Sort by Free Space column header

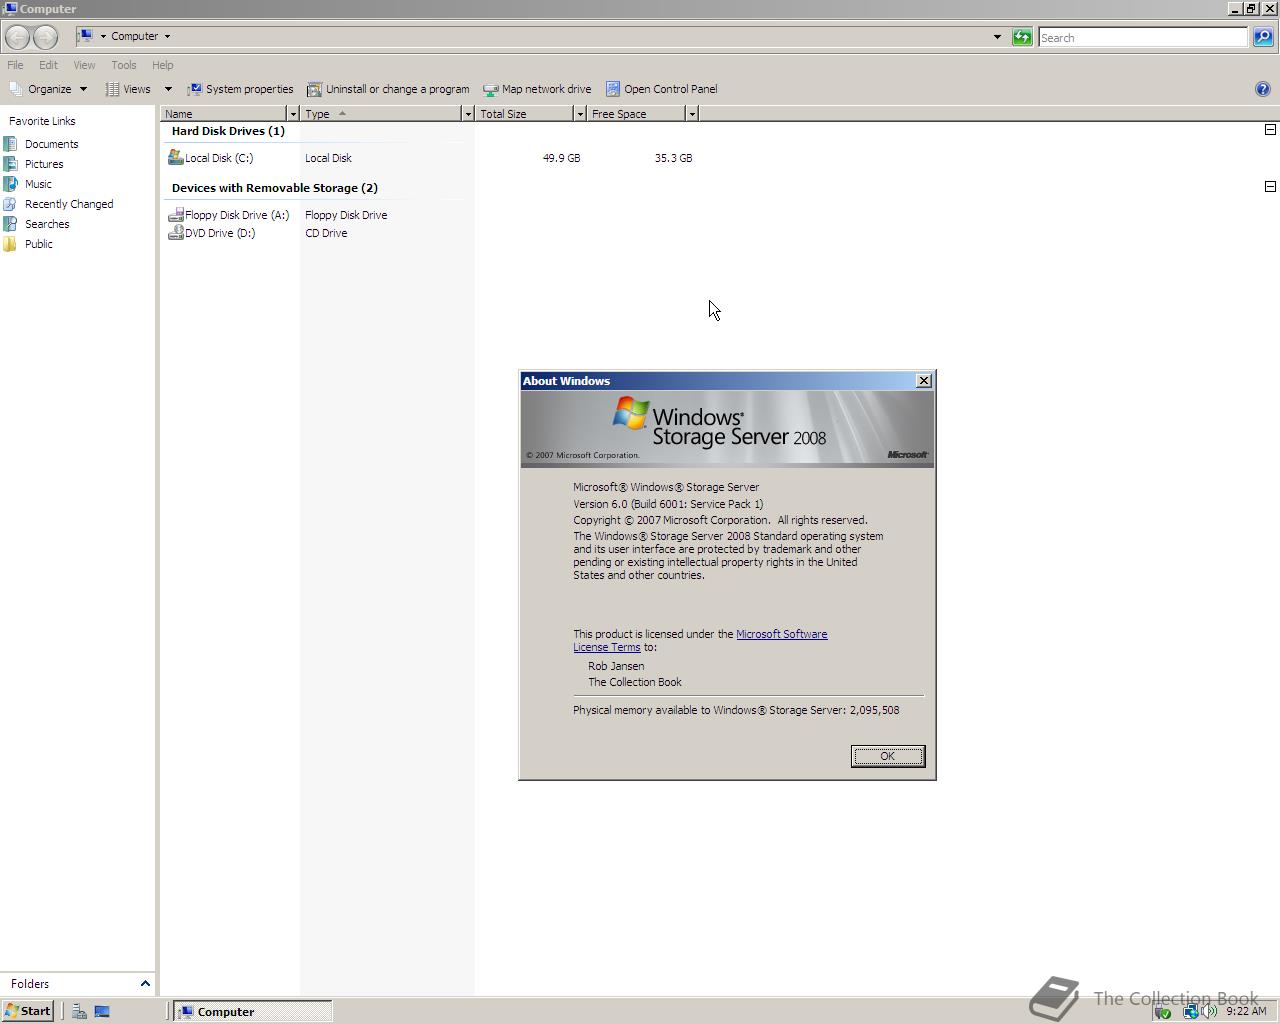636,114
